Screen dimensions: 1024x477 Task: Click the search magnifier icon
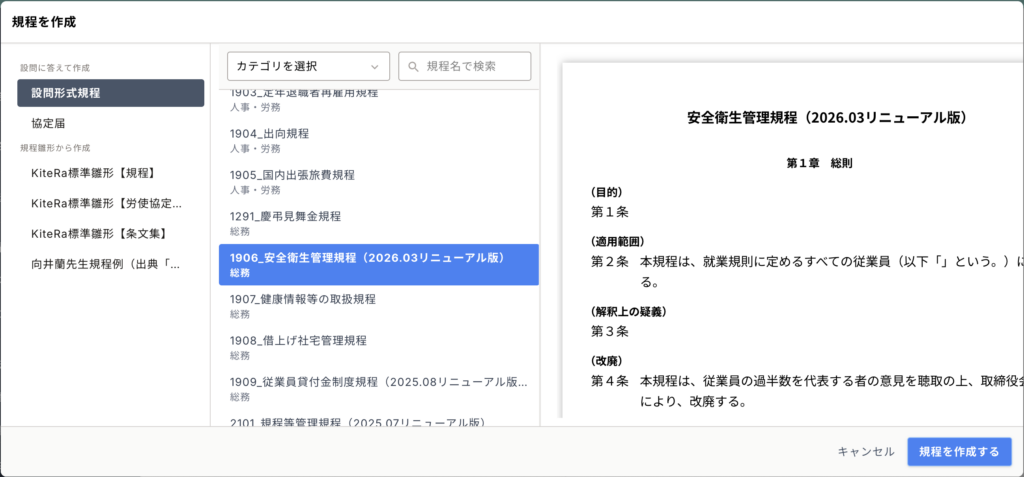pos(412,66)
